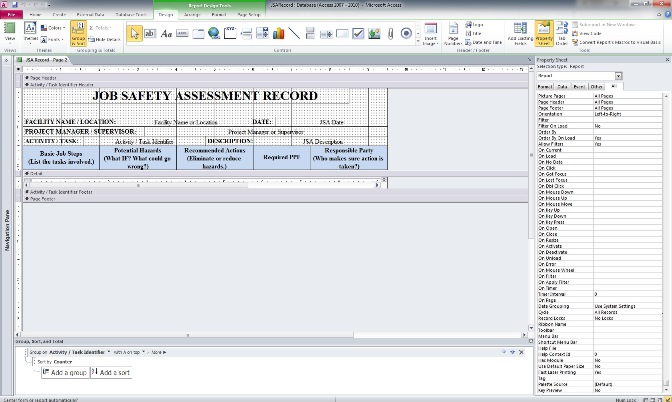Choose the Chart control
Screen dimensions: 672x402
279,33
